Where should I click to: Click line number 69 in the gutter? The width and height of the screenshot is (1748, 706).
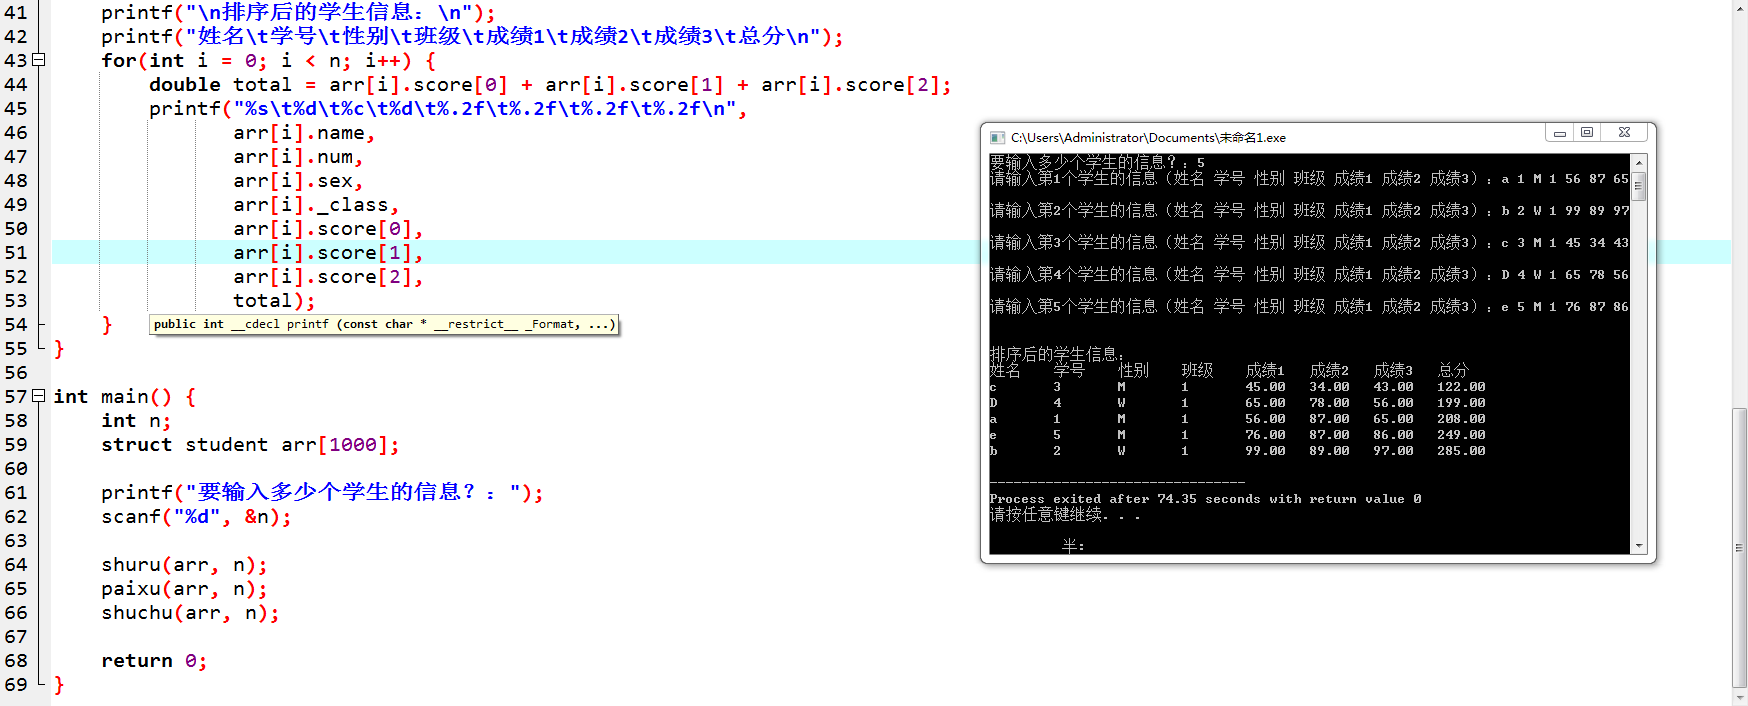16,684
